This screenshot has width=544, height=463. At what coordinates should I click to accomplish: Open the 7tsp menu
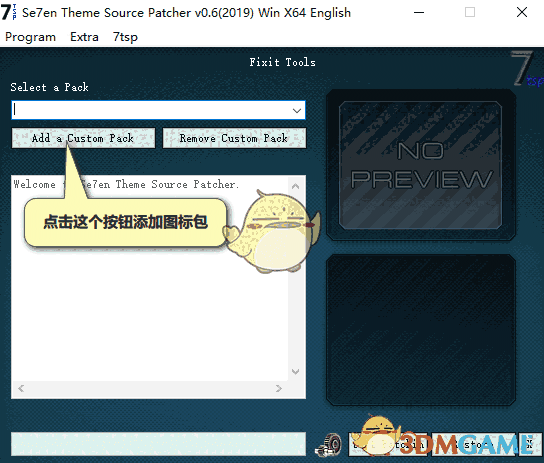click(x=125, y=37)
